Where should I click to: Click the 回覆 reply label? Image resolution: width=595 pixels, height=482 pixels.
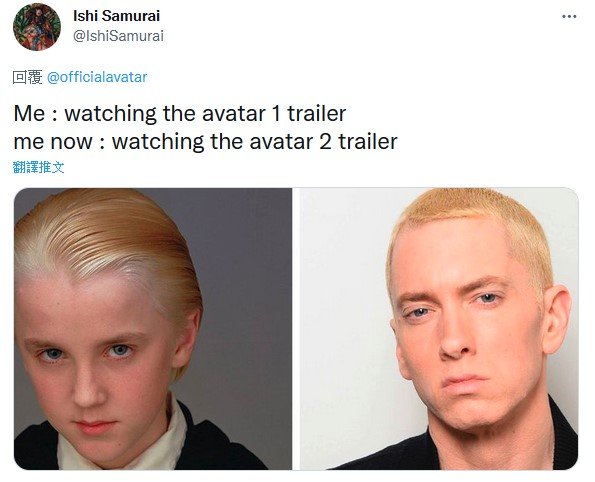pyautogui.click(x=27, y=77)
